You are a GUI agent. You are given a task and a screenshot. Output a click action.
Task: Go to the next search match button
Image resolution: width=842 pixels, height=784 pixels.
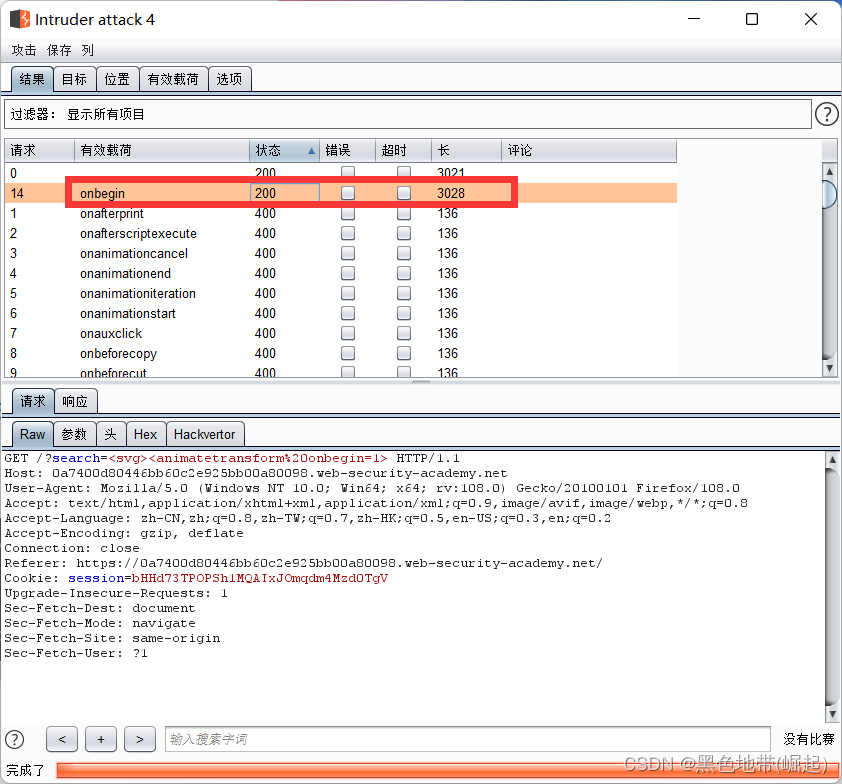click(140, 739)
